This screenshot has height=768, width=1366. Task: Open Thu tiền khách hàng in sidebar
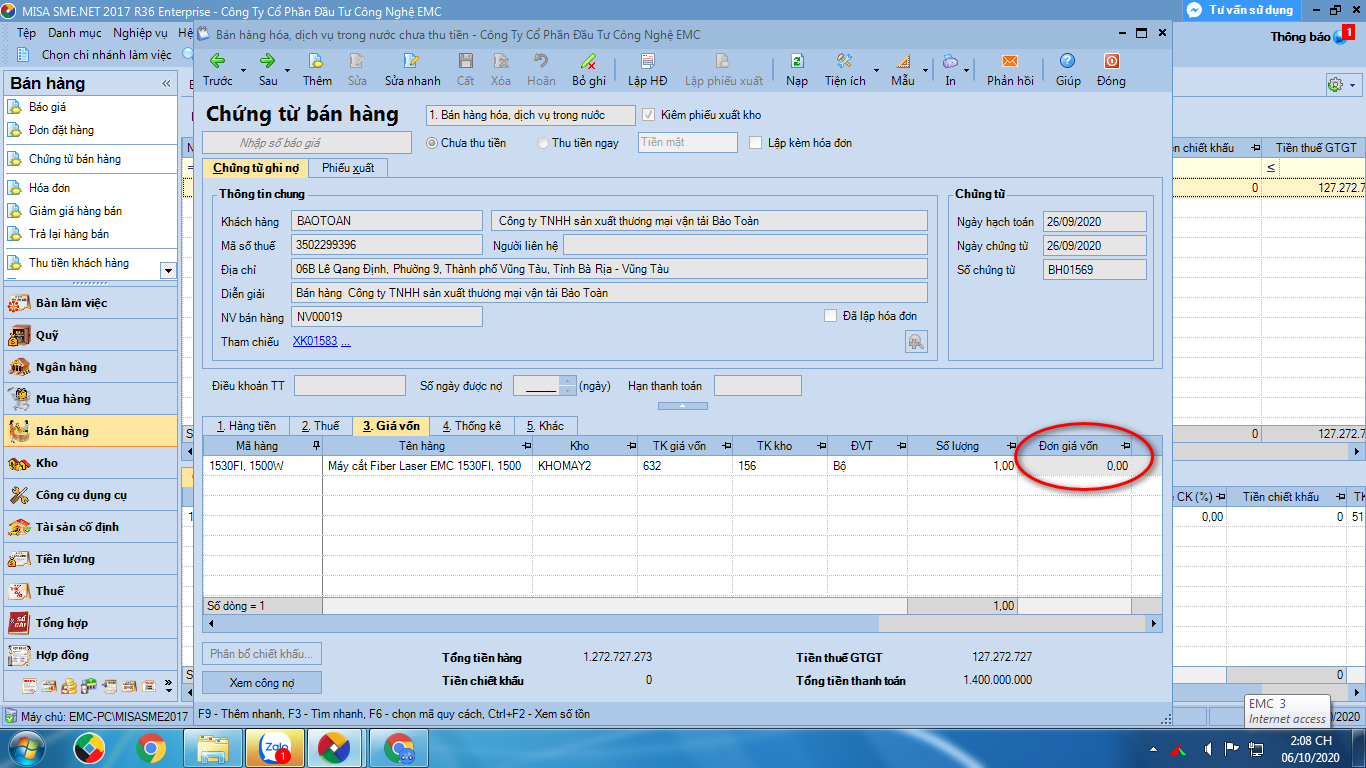[79, 263]
